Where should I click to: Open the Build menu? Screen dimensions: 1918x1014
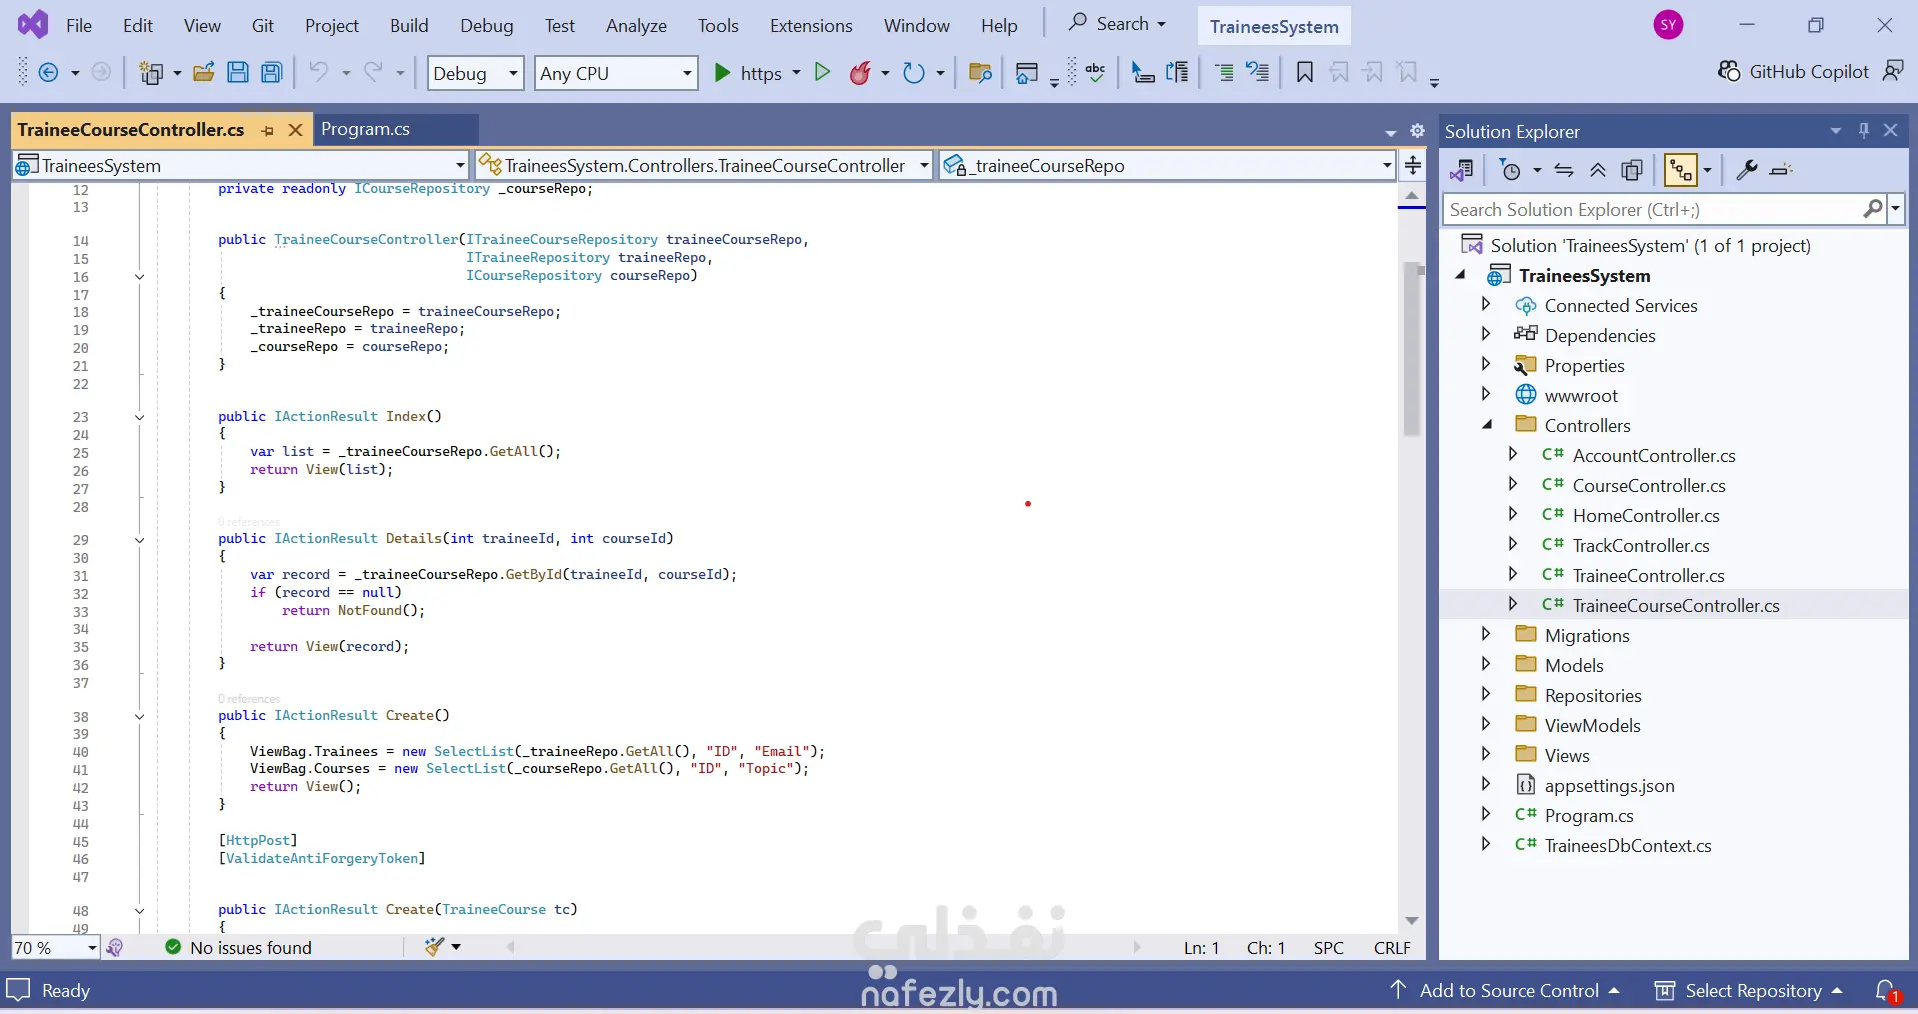(409, 26)
